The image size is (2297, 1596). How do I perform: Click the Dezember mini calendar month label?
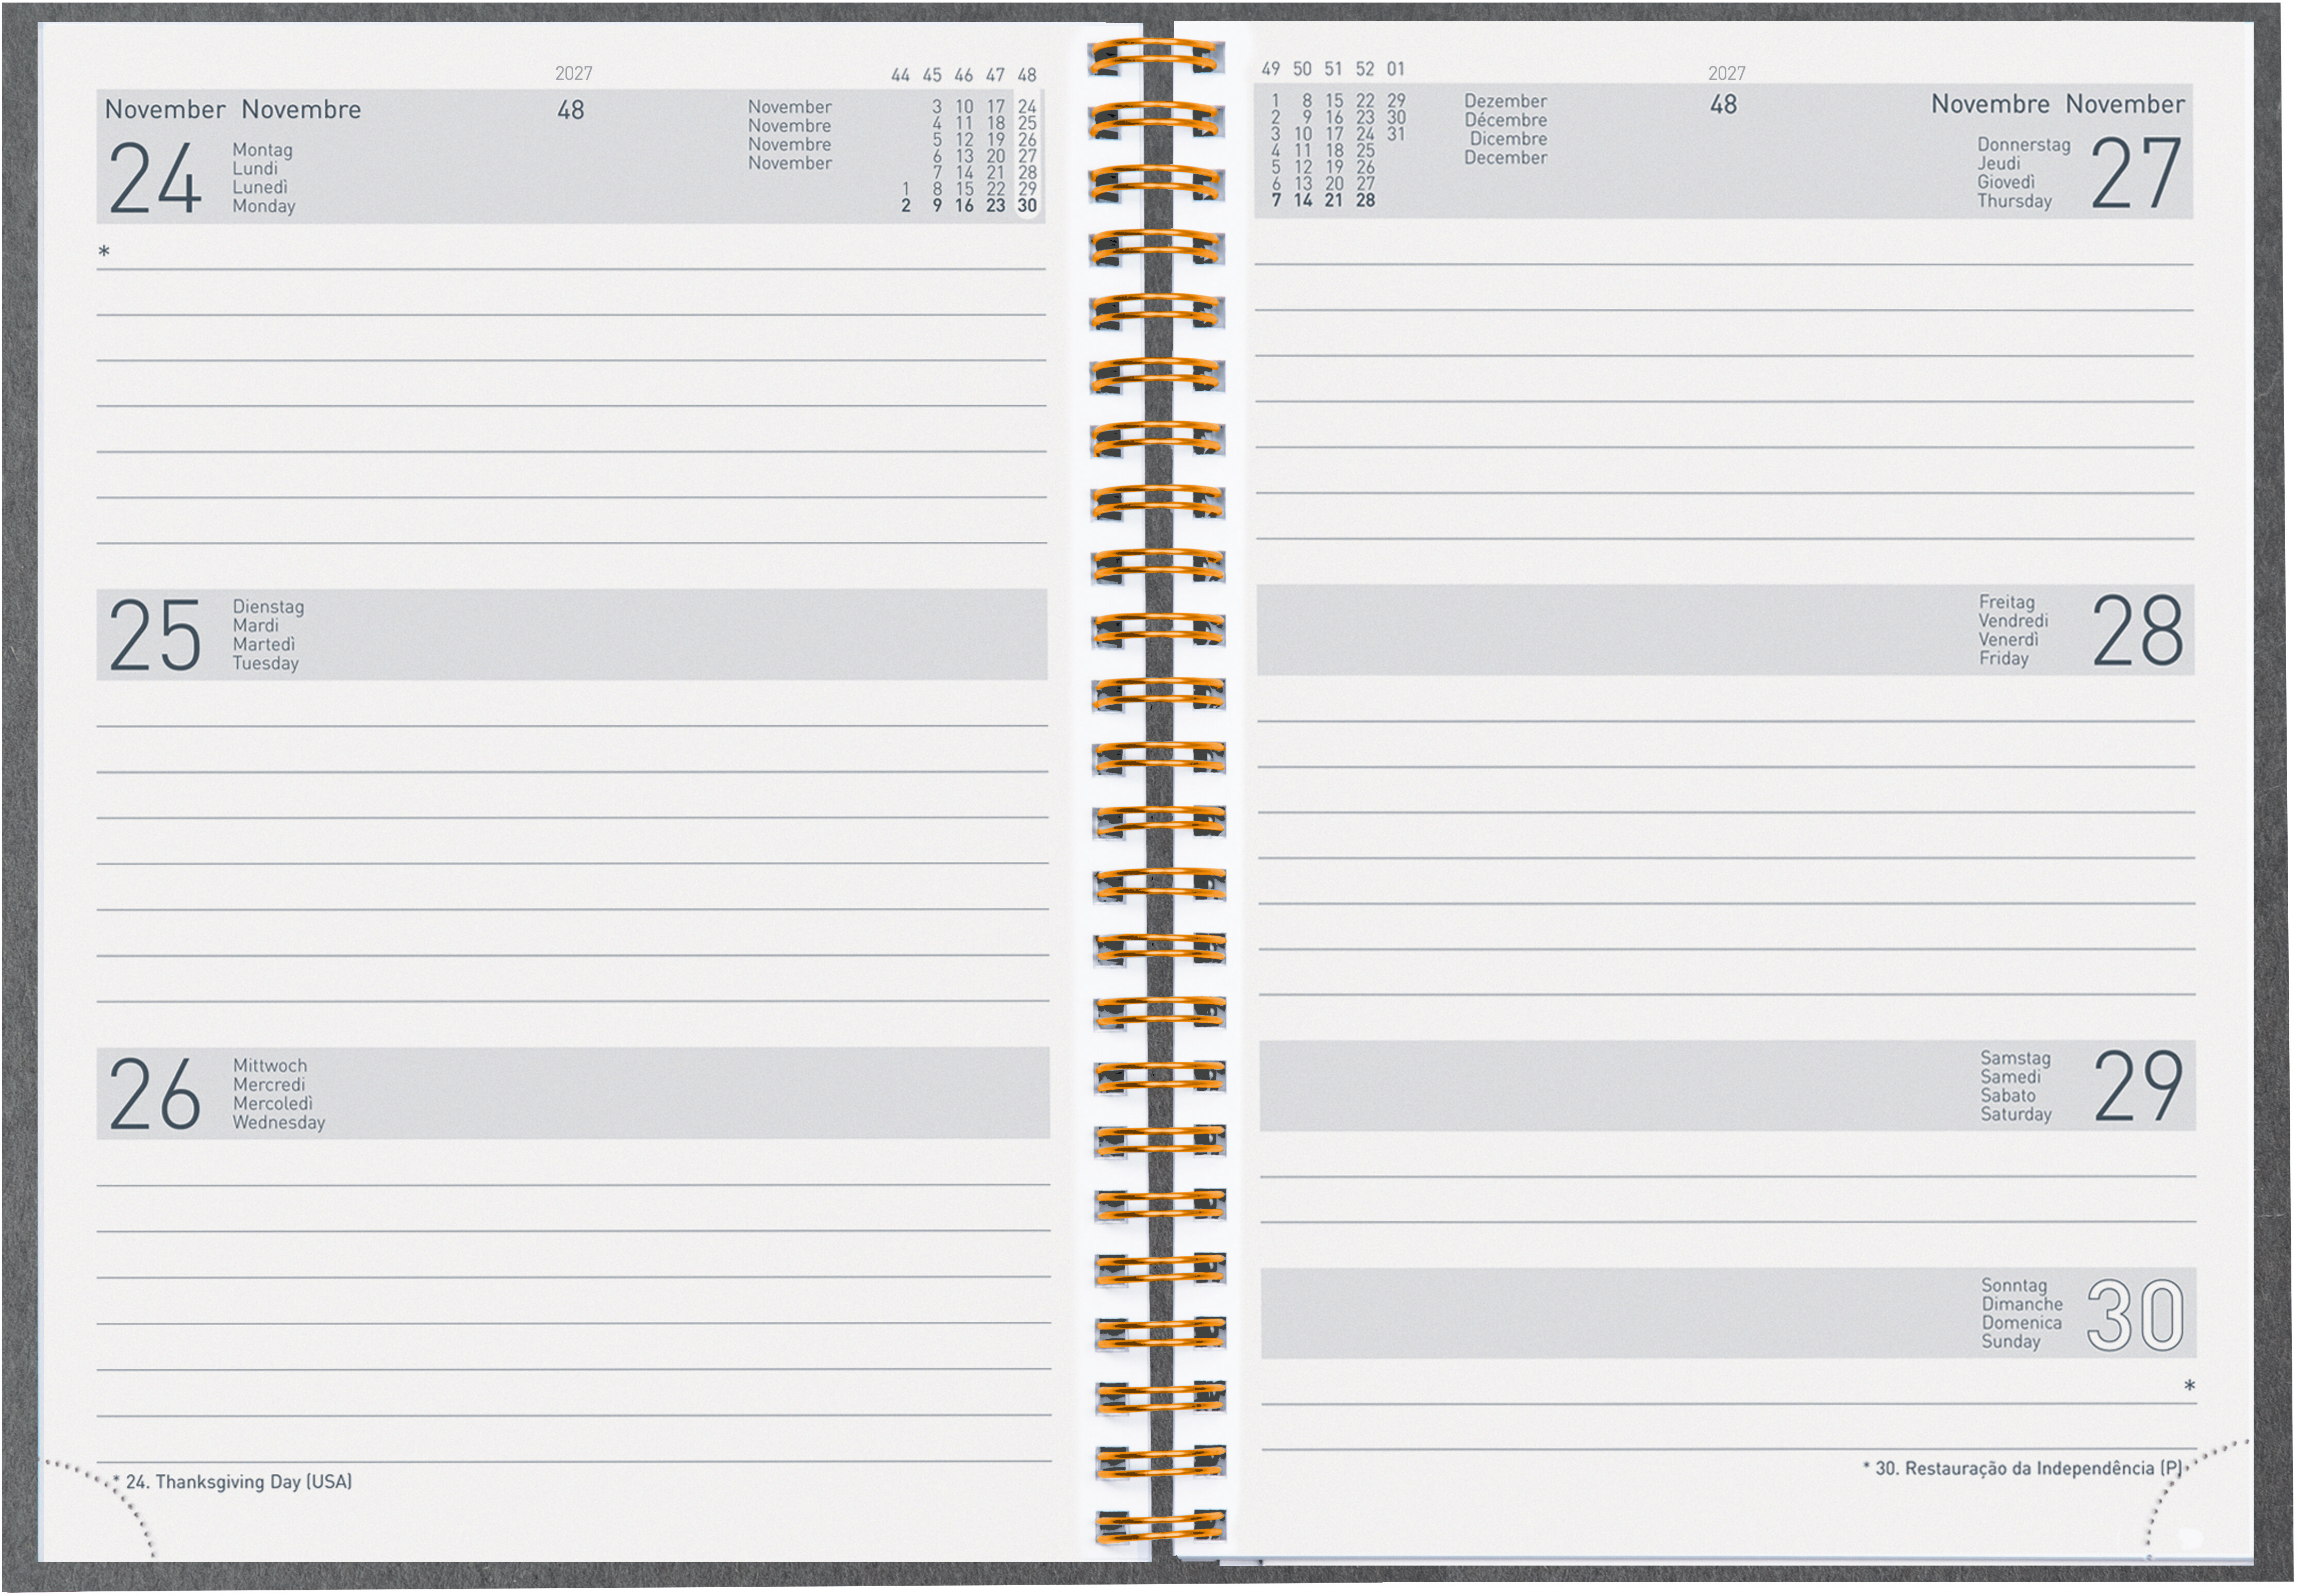(x=1505, y=101)
